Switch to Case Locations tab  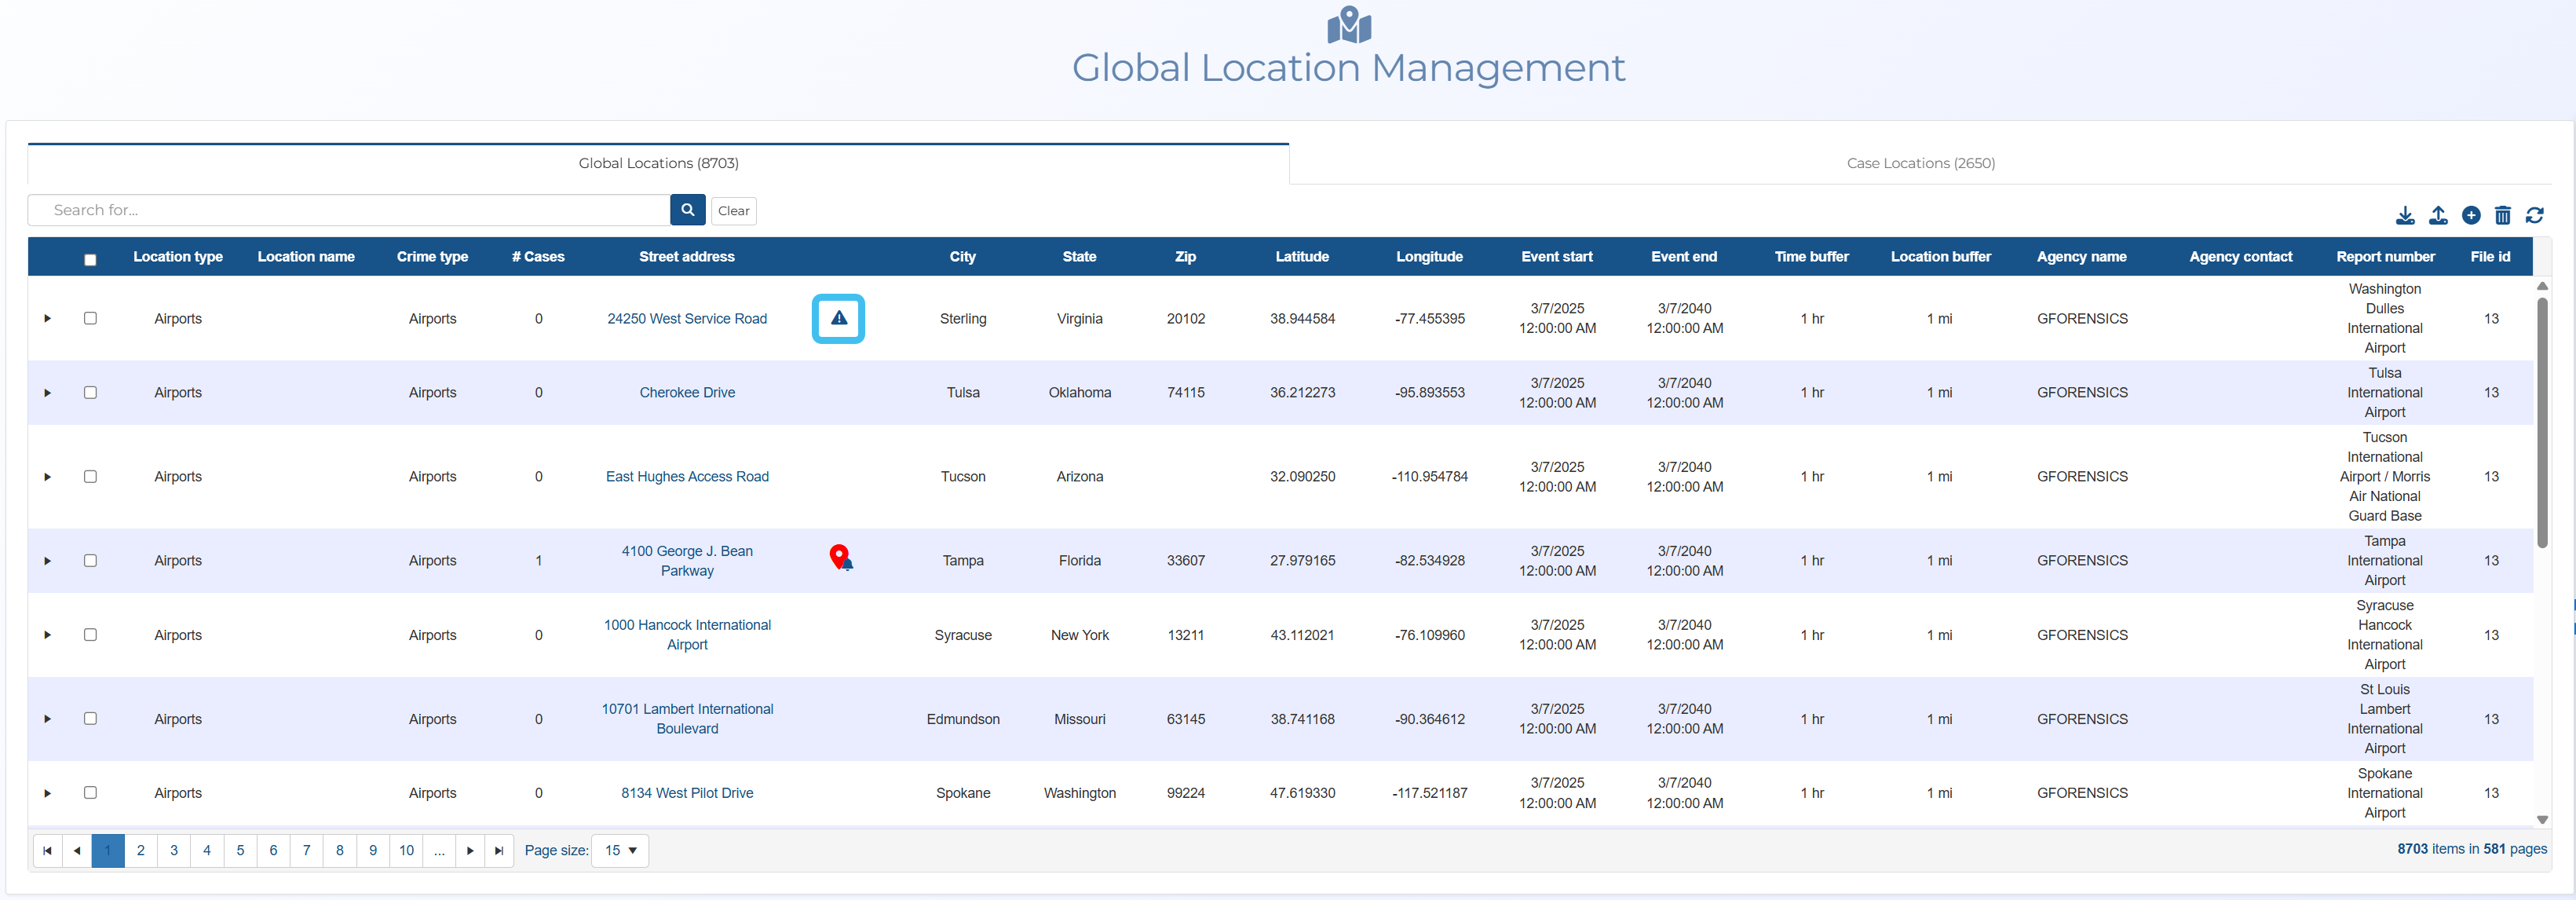tap(1920, 163)
